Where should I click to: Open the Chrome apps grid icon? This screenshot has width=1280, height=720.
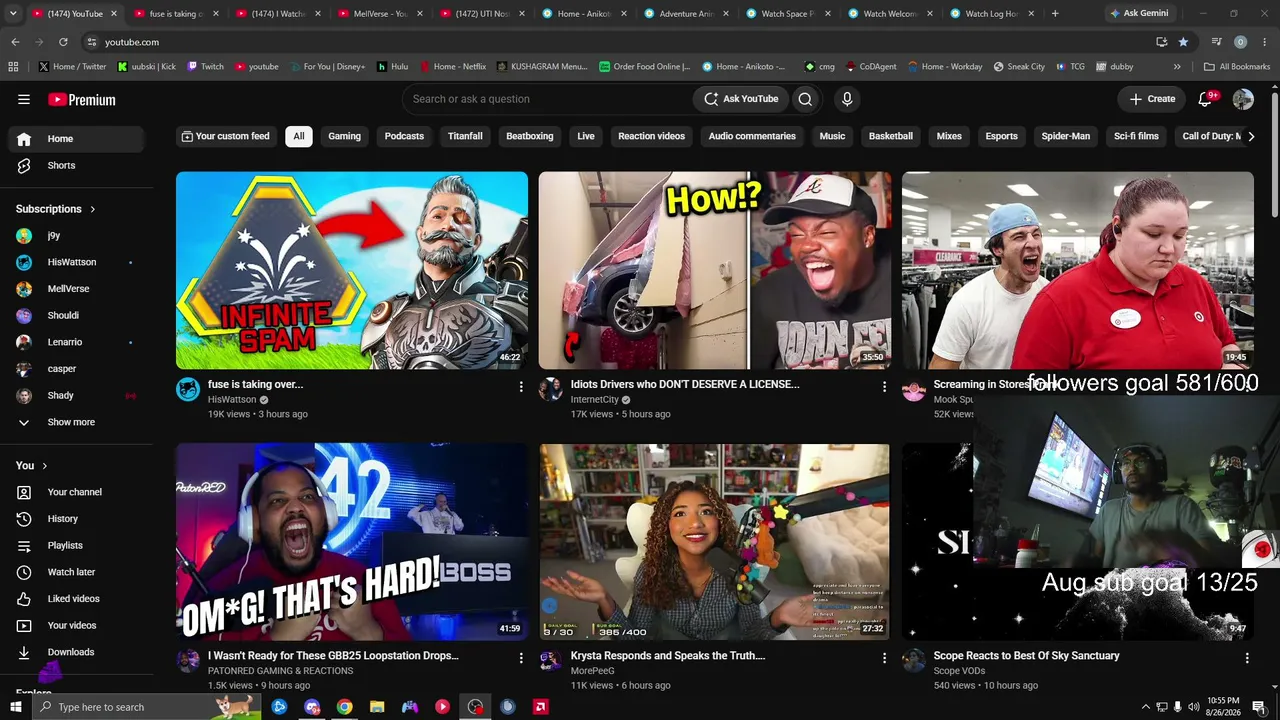click(13, 67)
